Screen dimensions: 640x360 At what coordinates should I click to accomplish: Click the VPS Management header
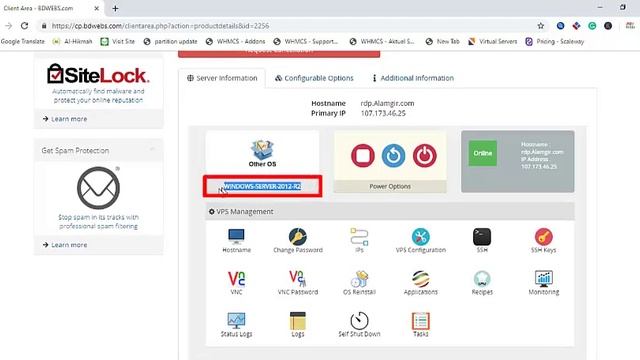[390, 211]
